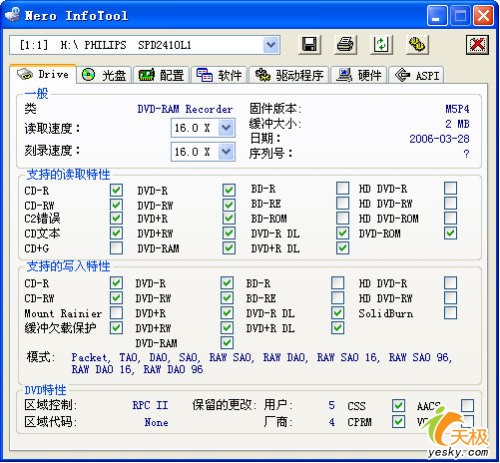The height and width of the screenshot is (463, 500).
Task: Minimize the Nero InfoTool window
Action: [x=437, y=15]
